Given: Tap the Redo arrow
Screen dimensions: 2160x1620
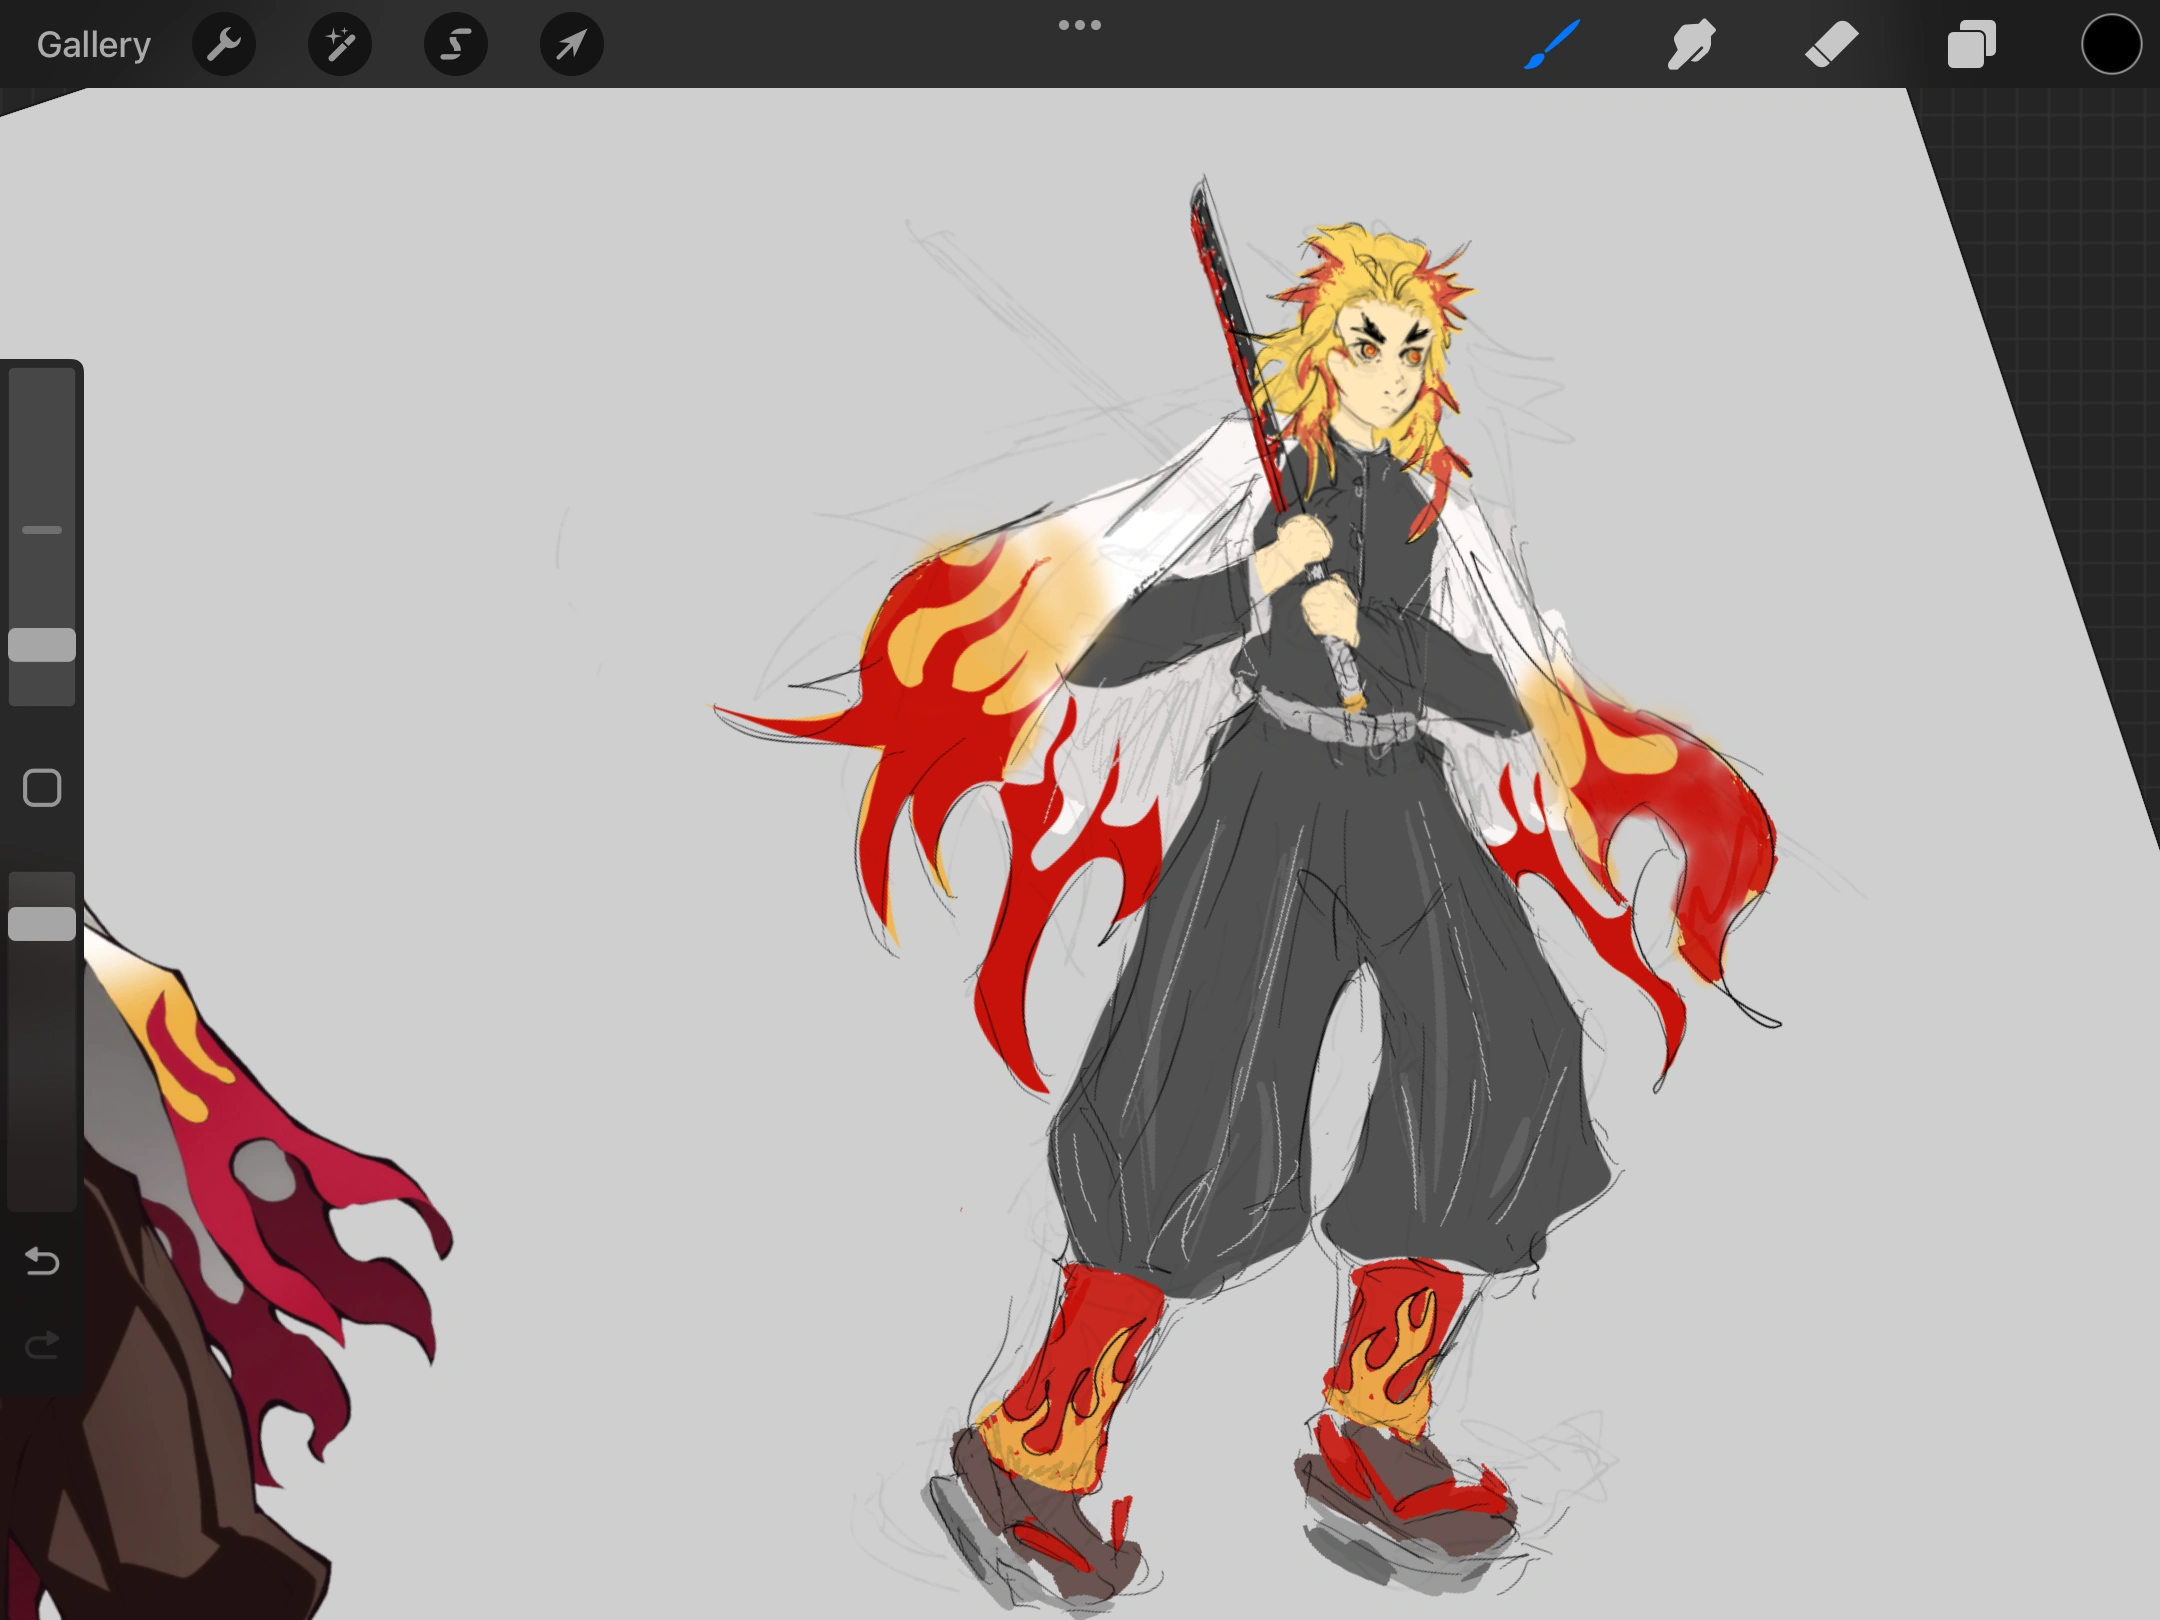Looking at the screenshot, I should click(x=42, y=1345).
